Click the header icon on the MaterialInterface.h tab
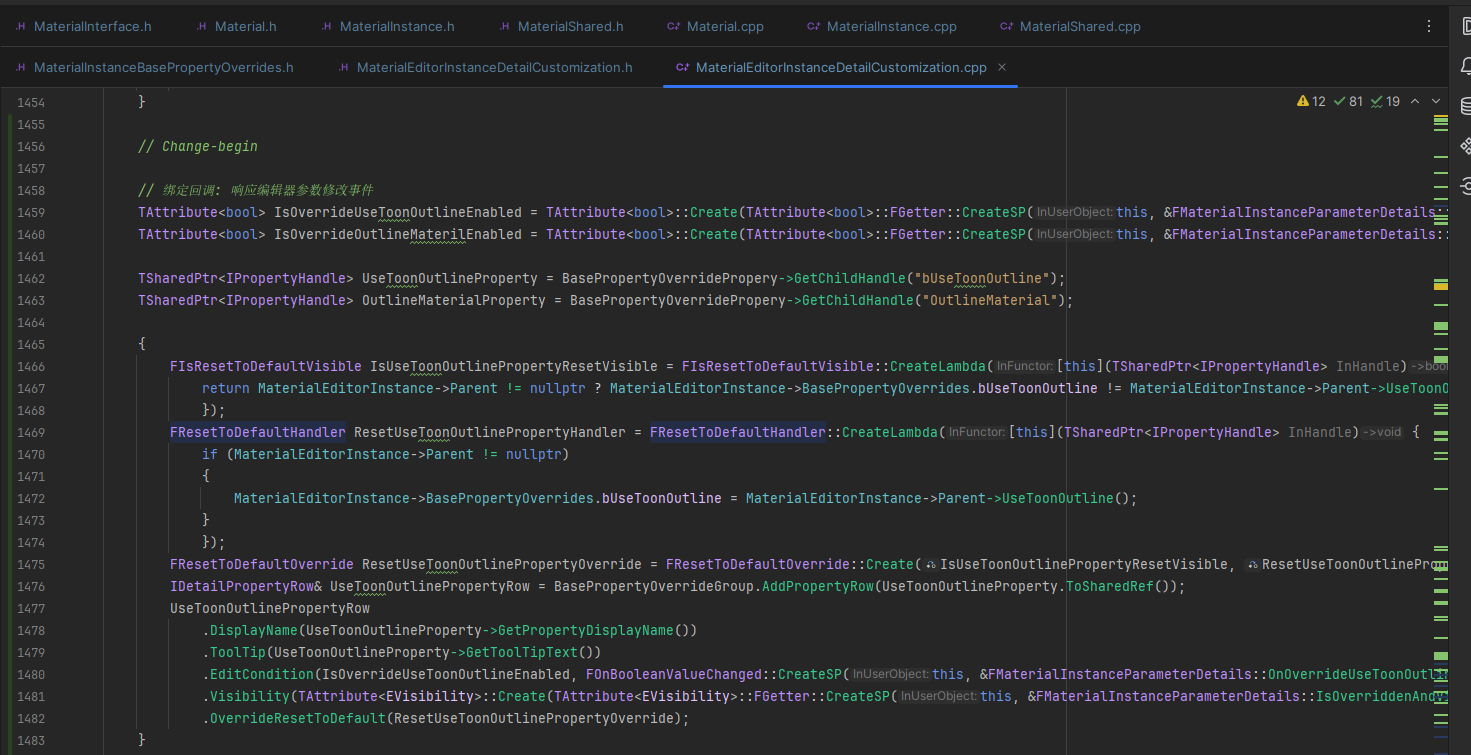The height and width of the screenshot is (755, 1471). click(x=22, y=25)
